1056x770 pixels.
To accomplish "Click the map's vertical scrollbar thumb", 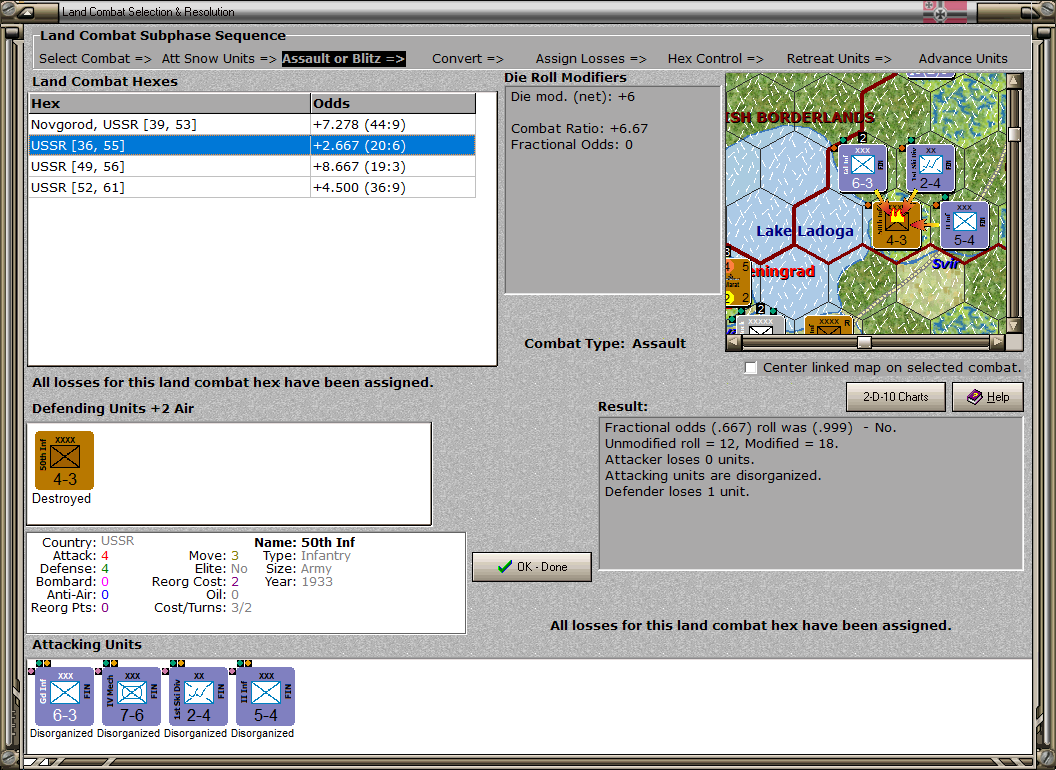I will click(1014, 134).
